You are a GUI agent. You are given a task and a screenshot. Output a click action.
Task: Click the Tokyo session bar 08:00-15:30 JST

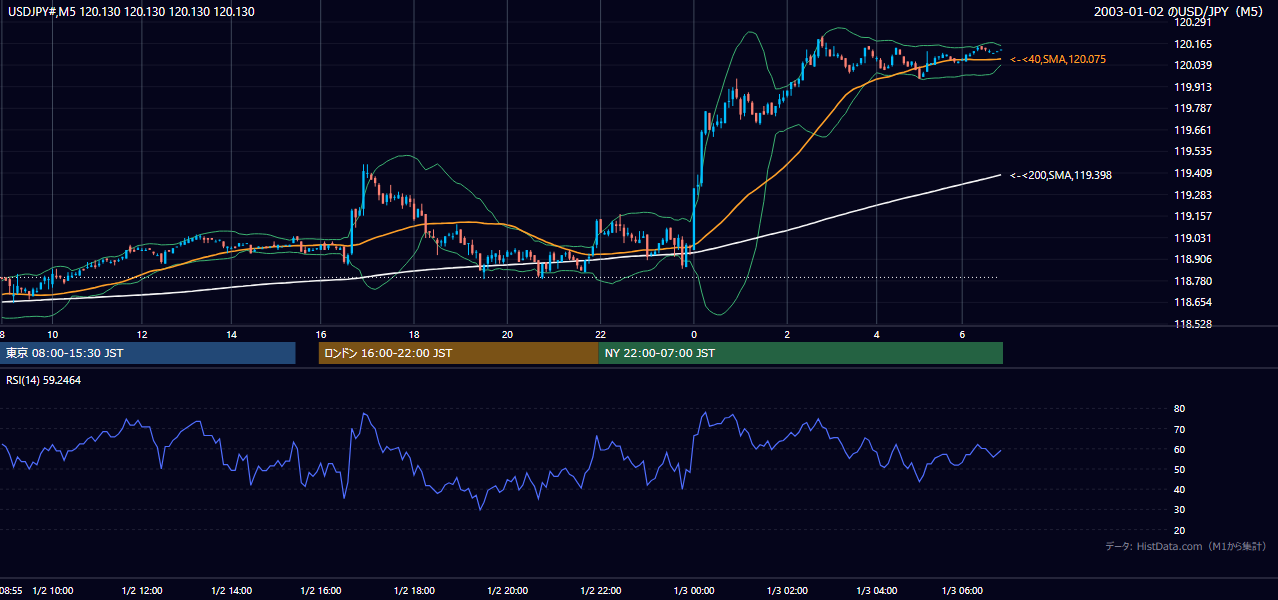148,353
